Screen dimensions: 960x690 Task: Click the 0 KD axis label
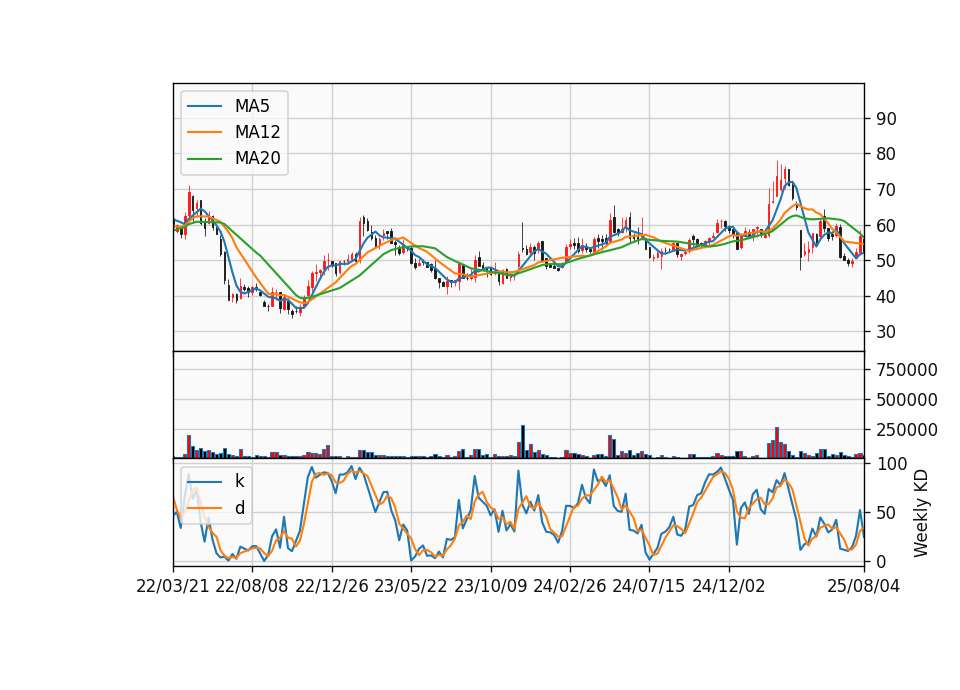(881, 561)
